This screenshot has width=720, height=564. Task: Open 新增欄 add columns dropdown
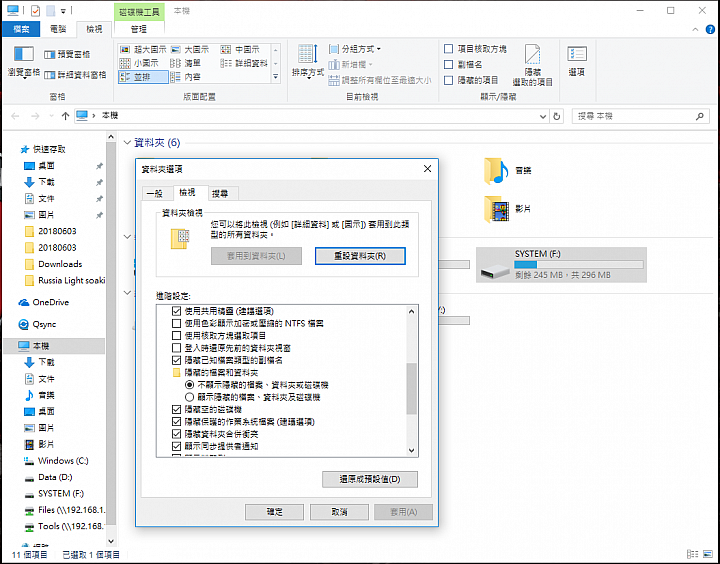click(x=350, y=65)
